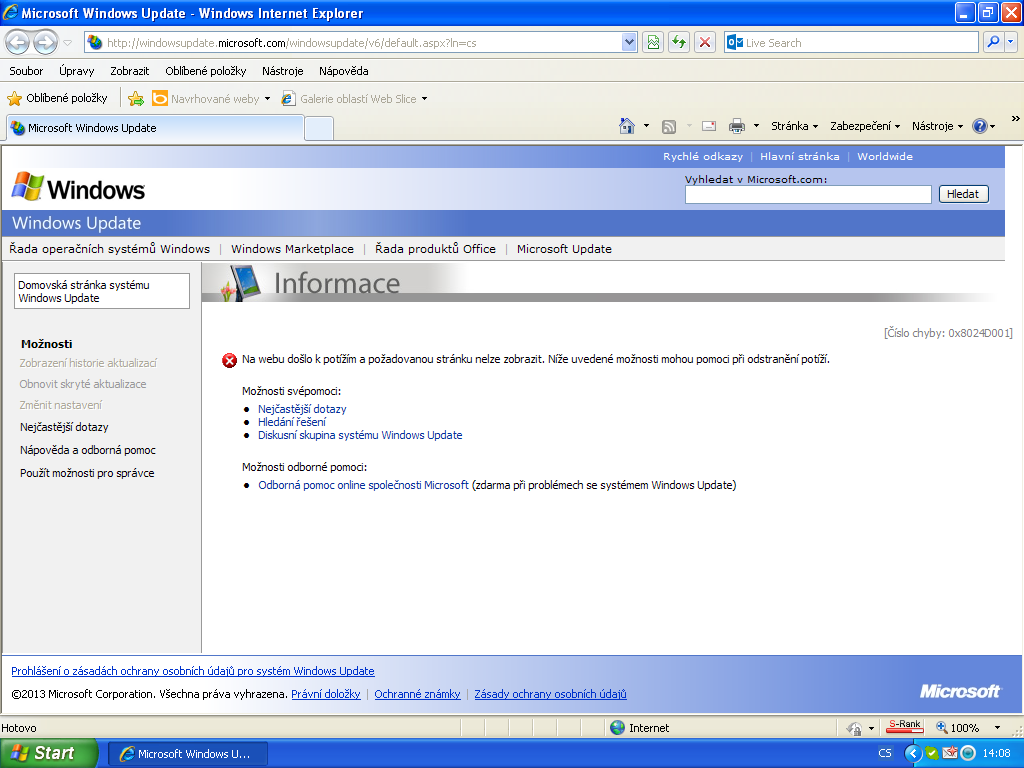Screen dimensions: 1024x768
Task: Open the Microsoft Update navigation link
Action: [564, 249]
